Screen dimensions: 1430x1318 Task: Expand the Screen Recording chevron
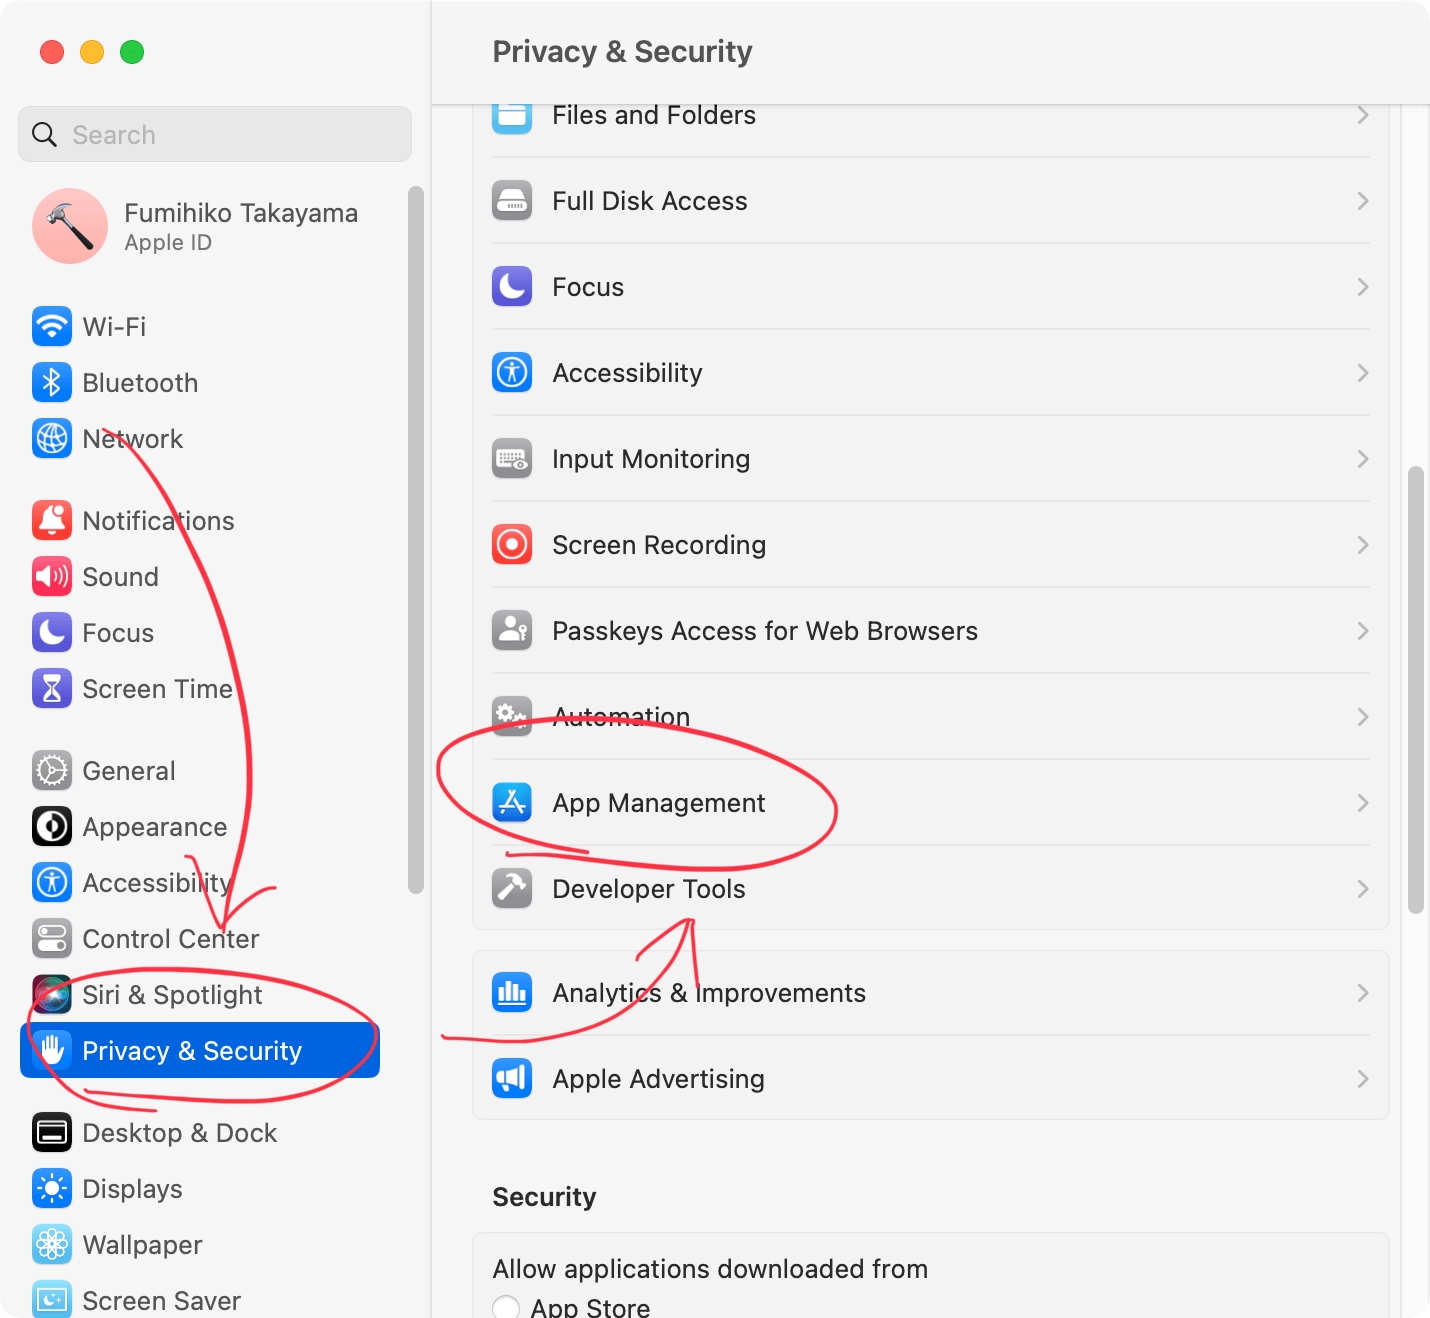pos(1362,545)
